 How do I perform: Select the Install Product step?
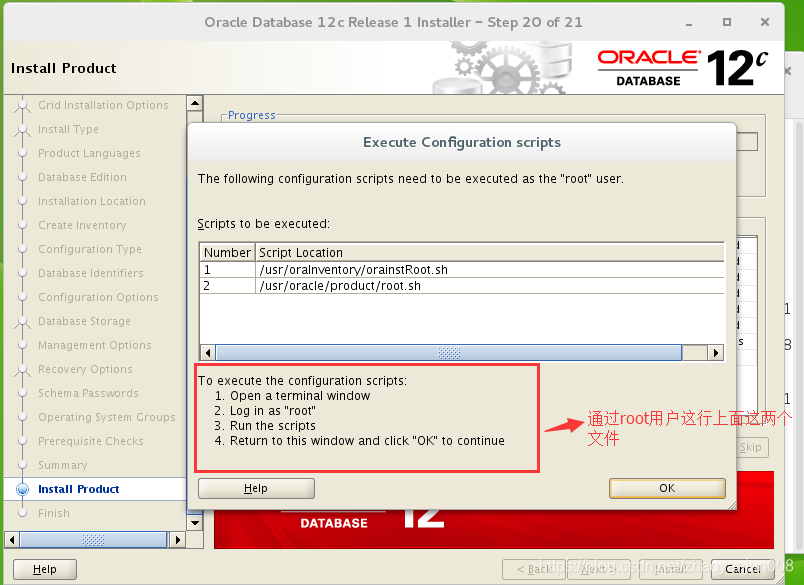[x=78, y=489]
